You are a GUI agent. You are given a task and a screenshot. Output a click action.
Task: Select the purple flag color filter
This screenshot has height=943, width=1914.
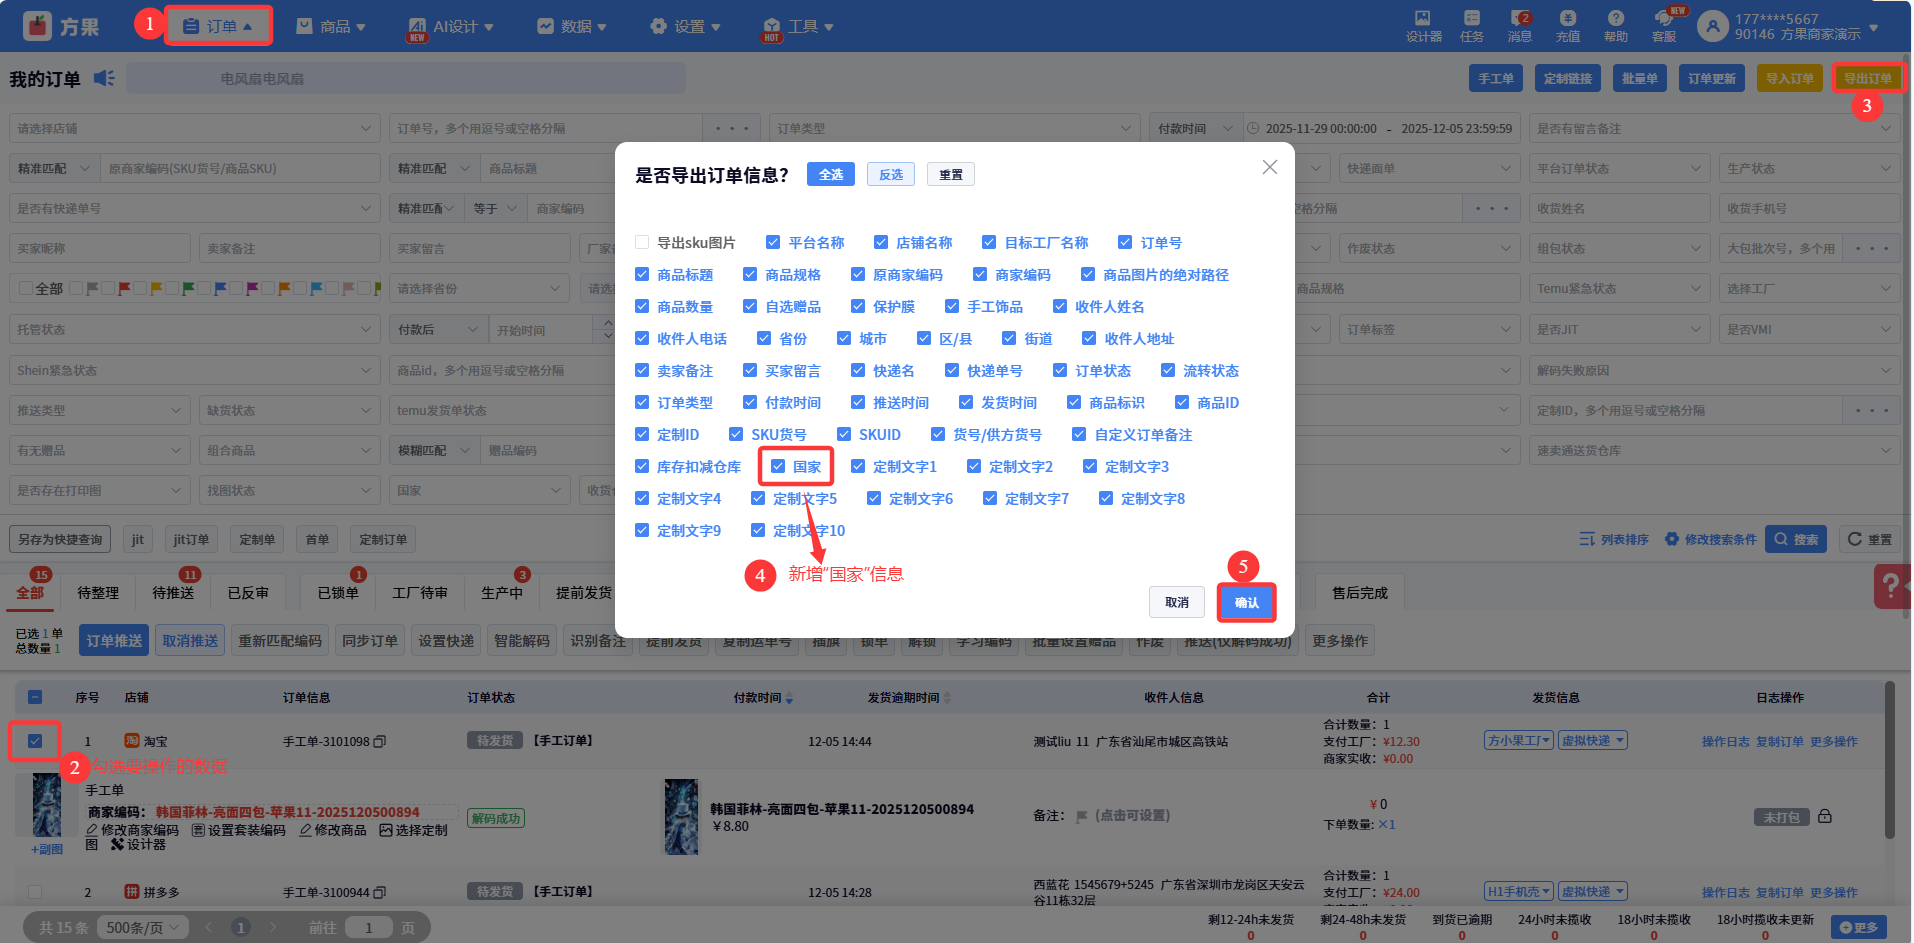(x=253, y=288)
